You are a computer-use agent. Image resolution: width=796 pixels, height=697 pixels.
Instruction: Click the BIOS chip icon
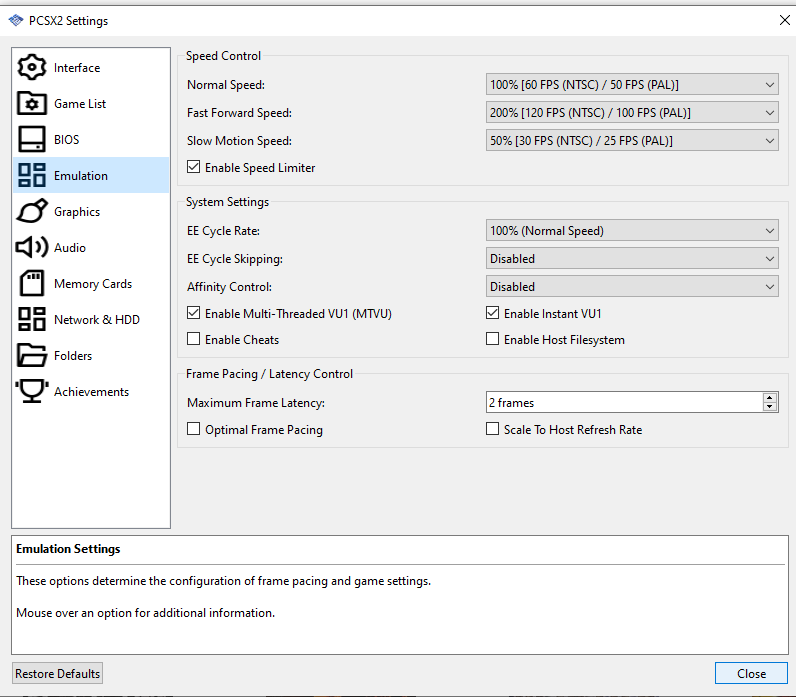tap(31, 140)
